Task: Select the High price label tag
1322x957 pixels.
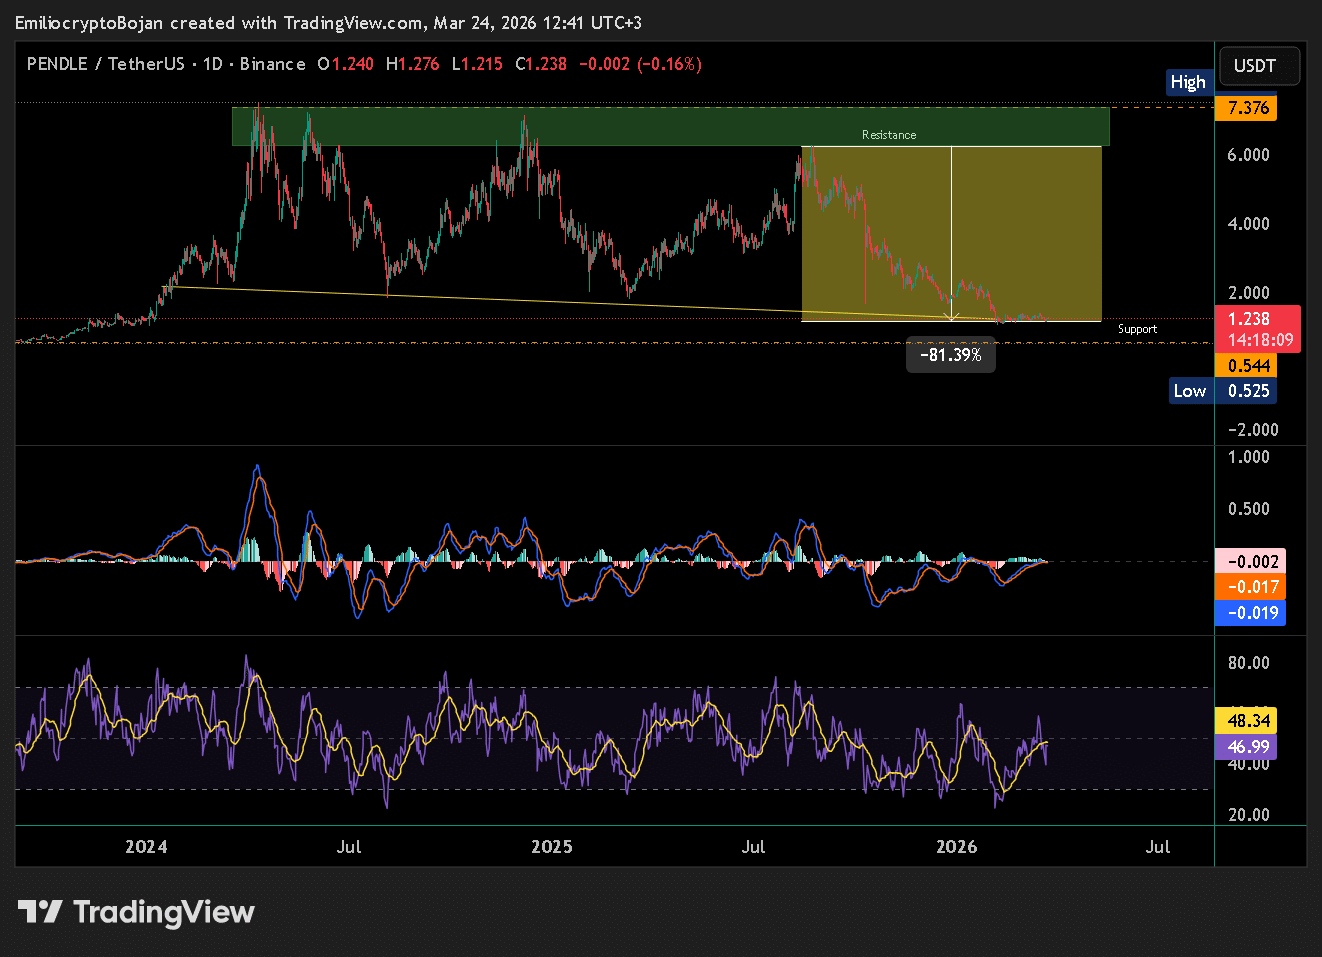Action: [1188, 82]
